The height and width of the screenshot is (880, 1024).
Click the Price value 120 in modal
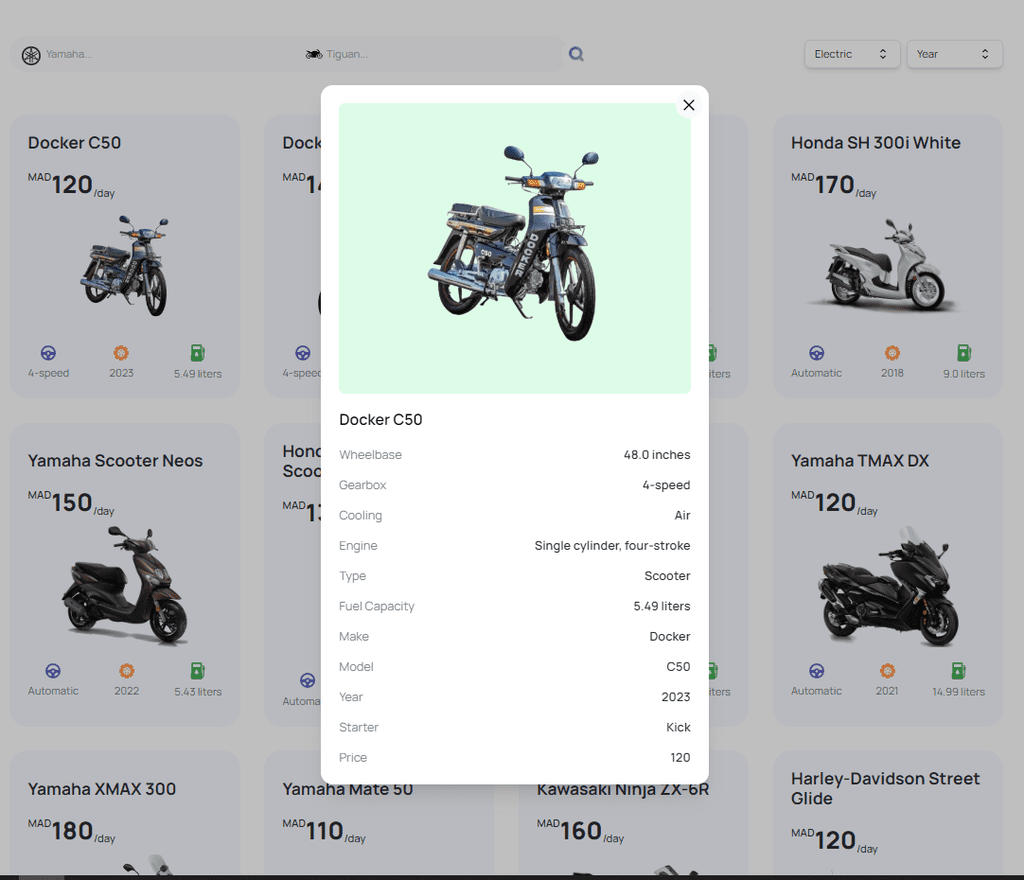[x=680, y=757]
